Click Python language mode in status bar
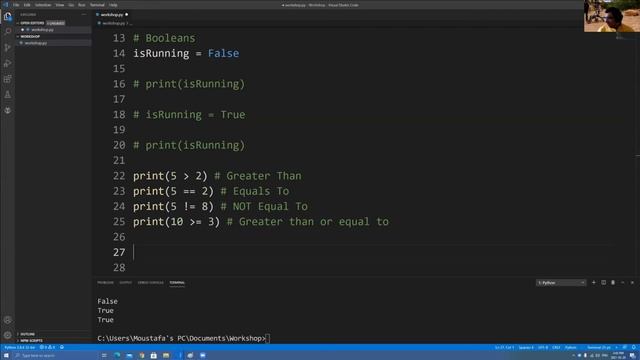This screenshot has height=360, width=640. 571,347
